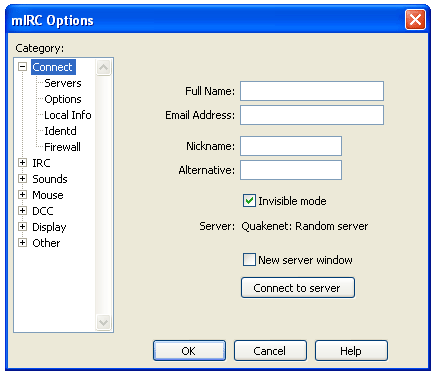Click the category list scroll-down arrow
Viewport: 435px width, 374px height.
[103, 323]
